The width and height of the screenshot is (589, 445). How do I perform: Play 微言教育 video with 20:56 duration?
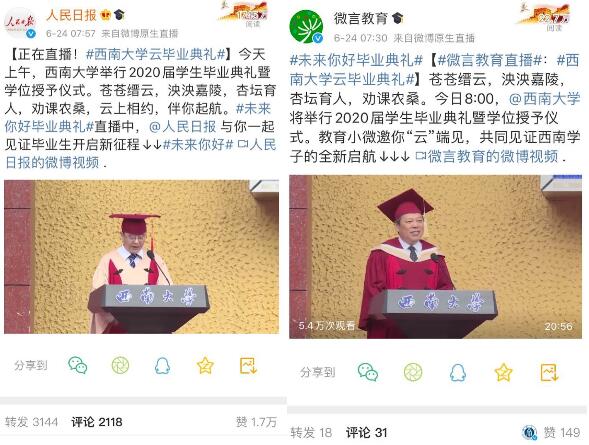coord(435,257)
